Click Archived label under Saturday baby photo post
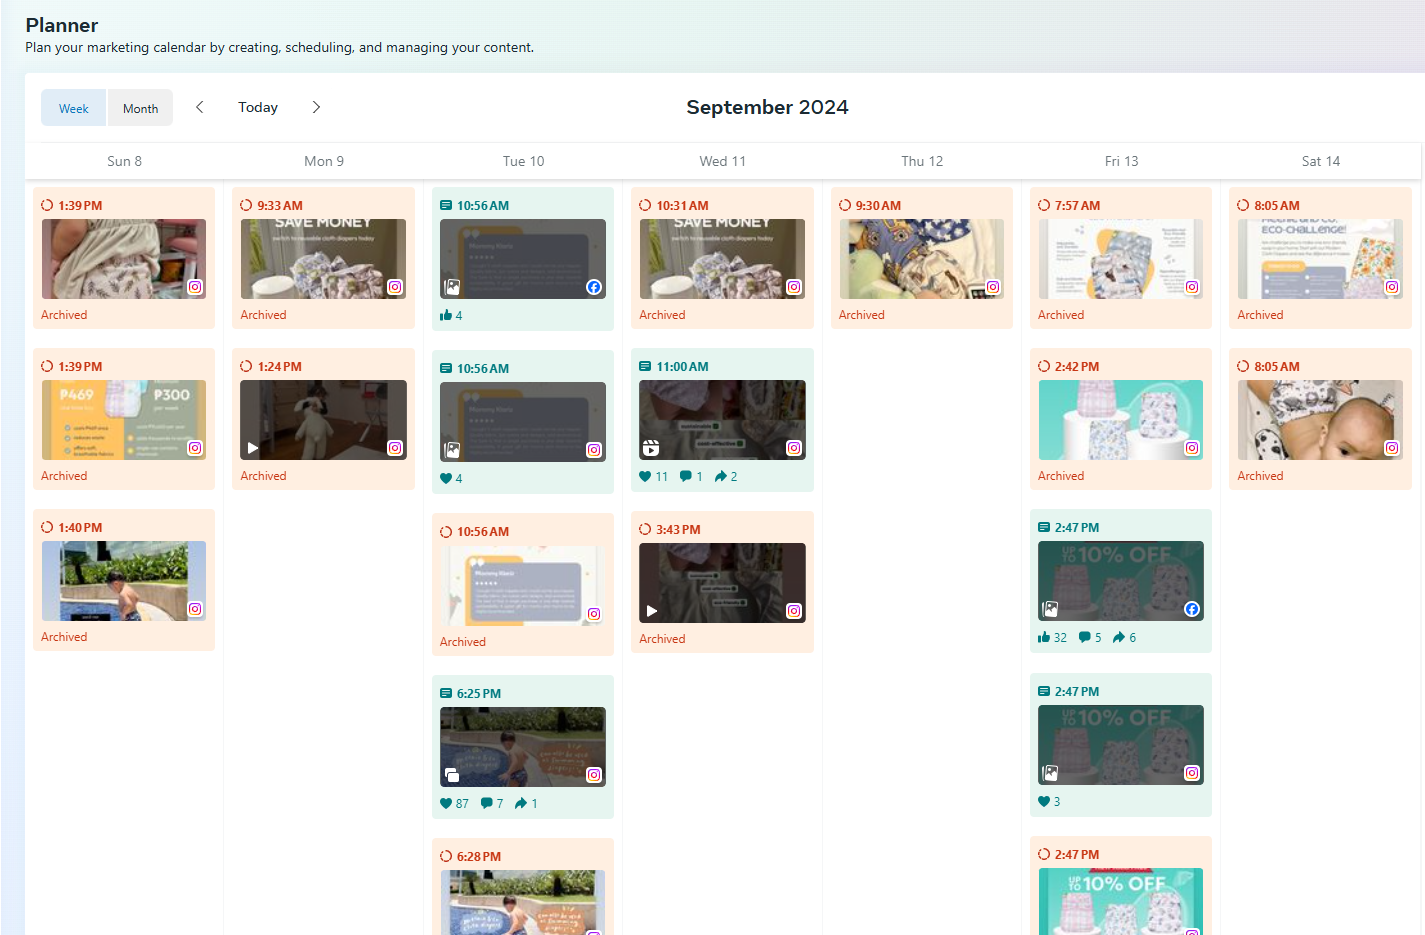 [1260, 476]
